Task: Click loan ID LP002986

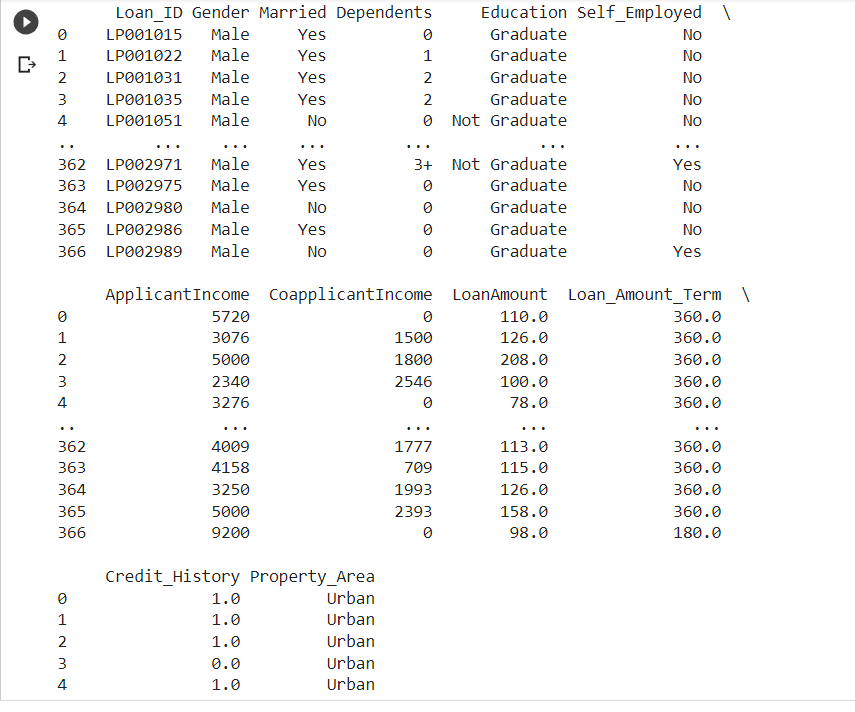Action: (x=144, y=230)
